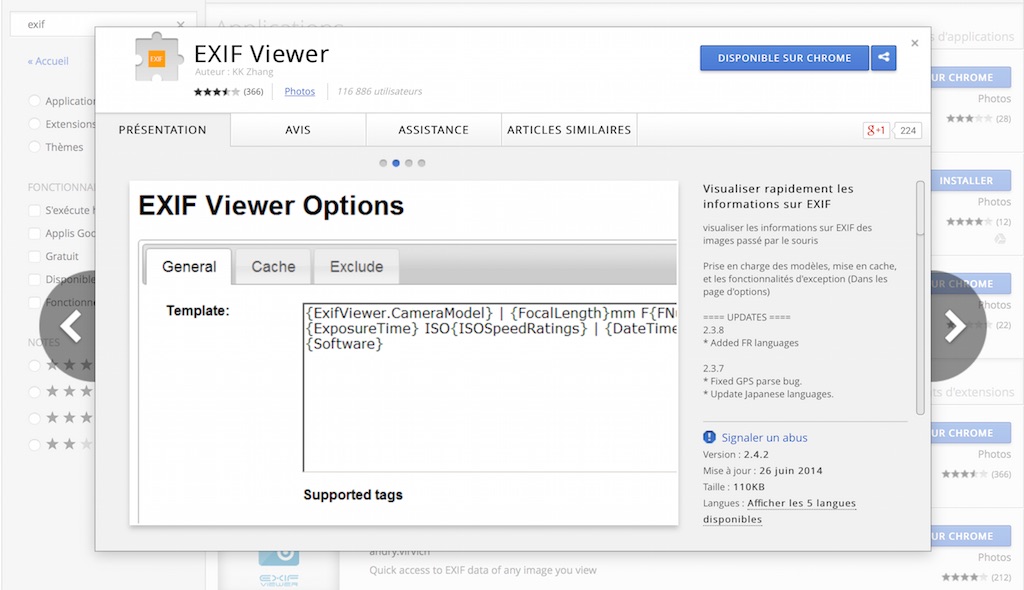
Task: Switch to the Assistance tab
Action: tap(434, 129)
